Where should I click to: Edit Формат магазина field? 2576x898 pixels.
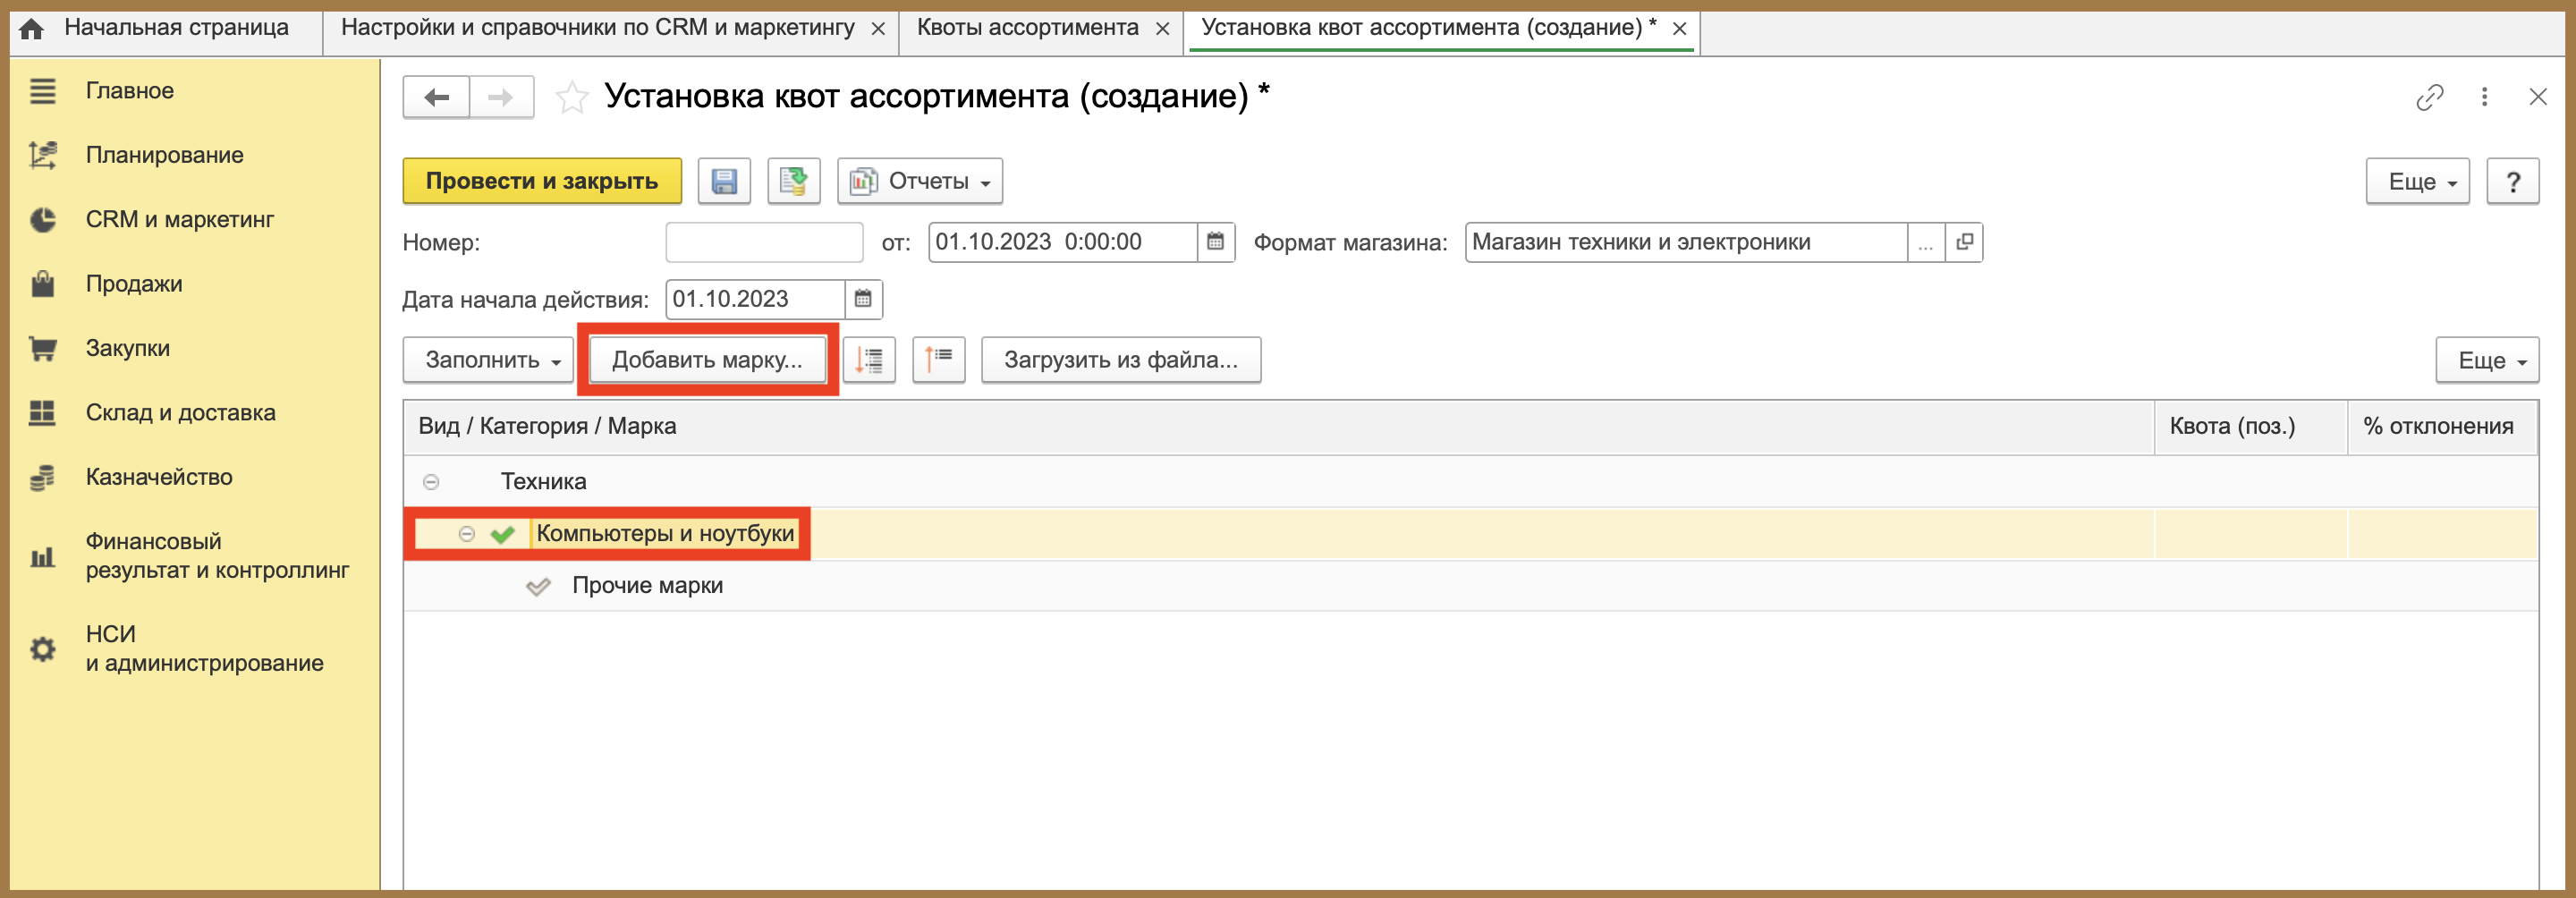(x=1686, y=242)
